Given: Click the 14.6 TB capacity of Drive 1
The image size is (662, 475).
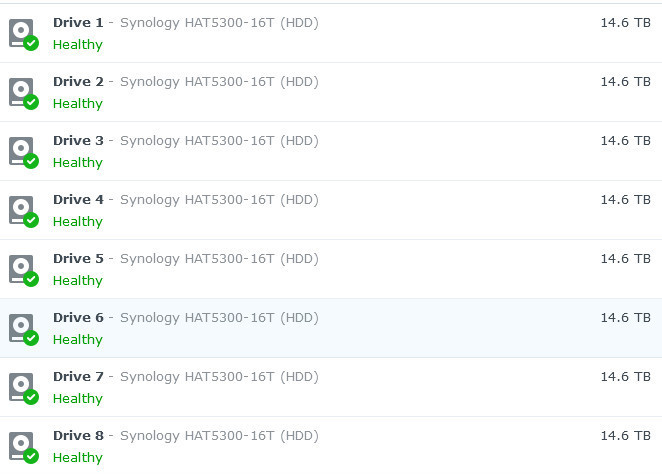Looking at the screenshot, I should (x=625, y=22).
